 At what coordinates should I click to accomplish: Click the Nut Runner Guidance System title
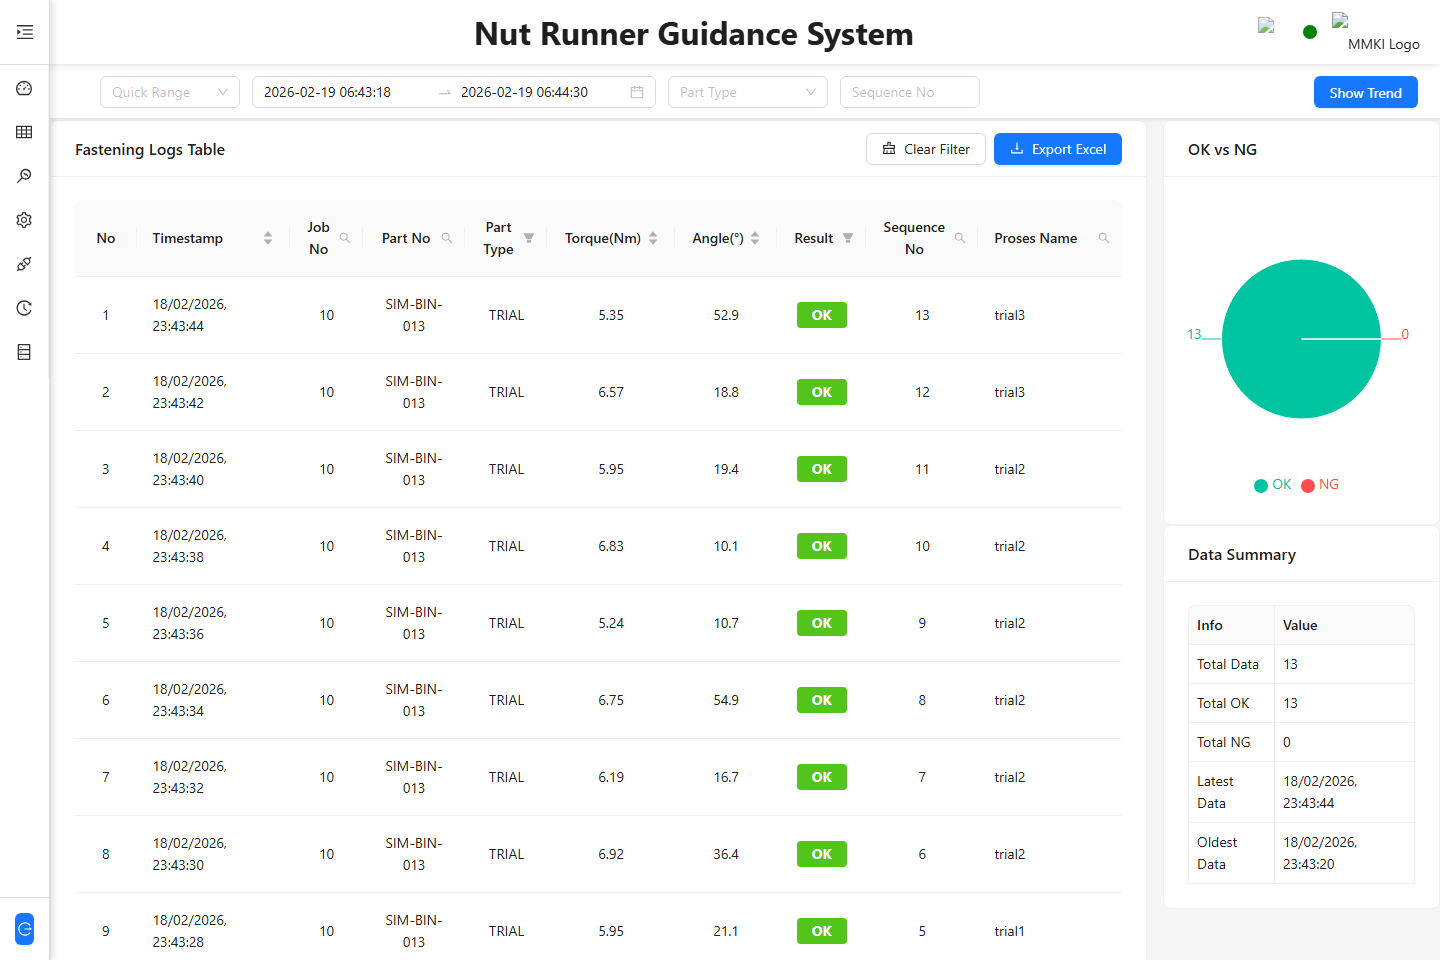click(x=694, y=34)
